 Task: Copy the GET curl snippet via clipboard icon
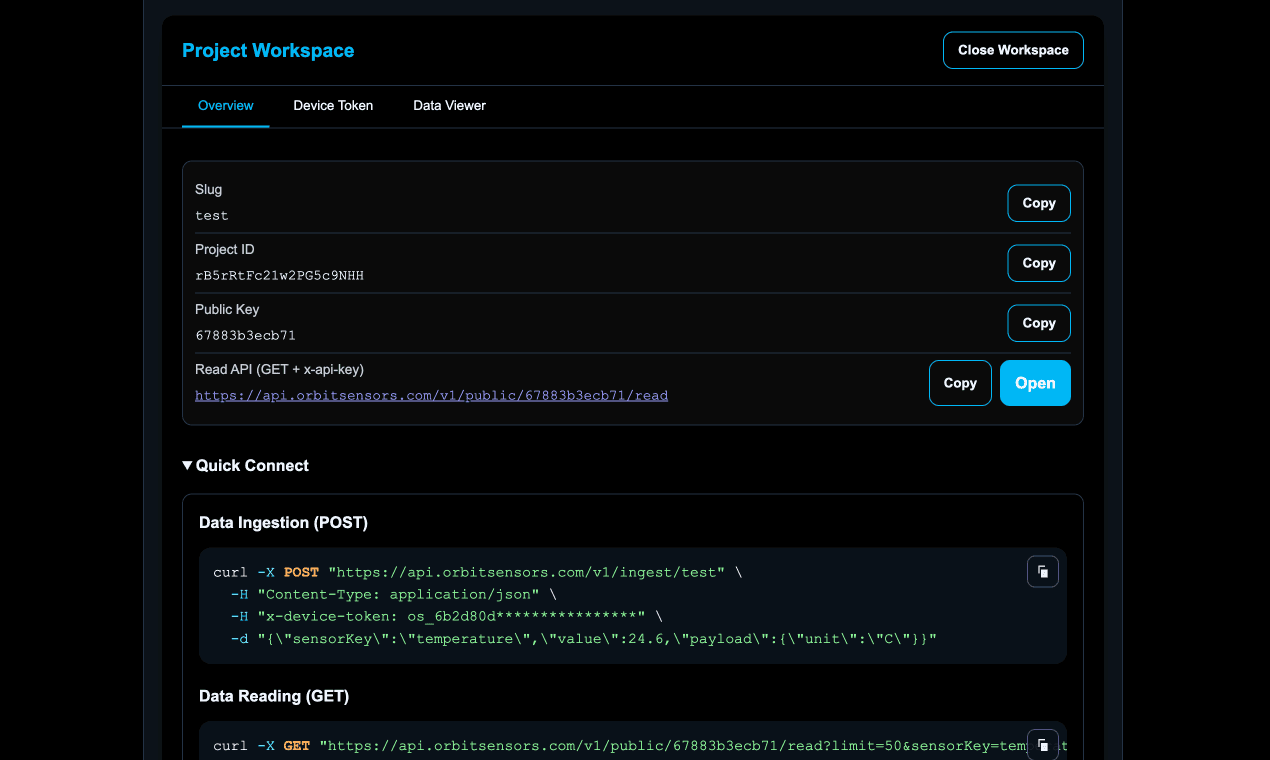1043,744
